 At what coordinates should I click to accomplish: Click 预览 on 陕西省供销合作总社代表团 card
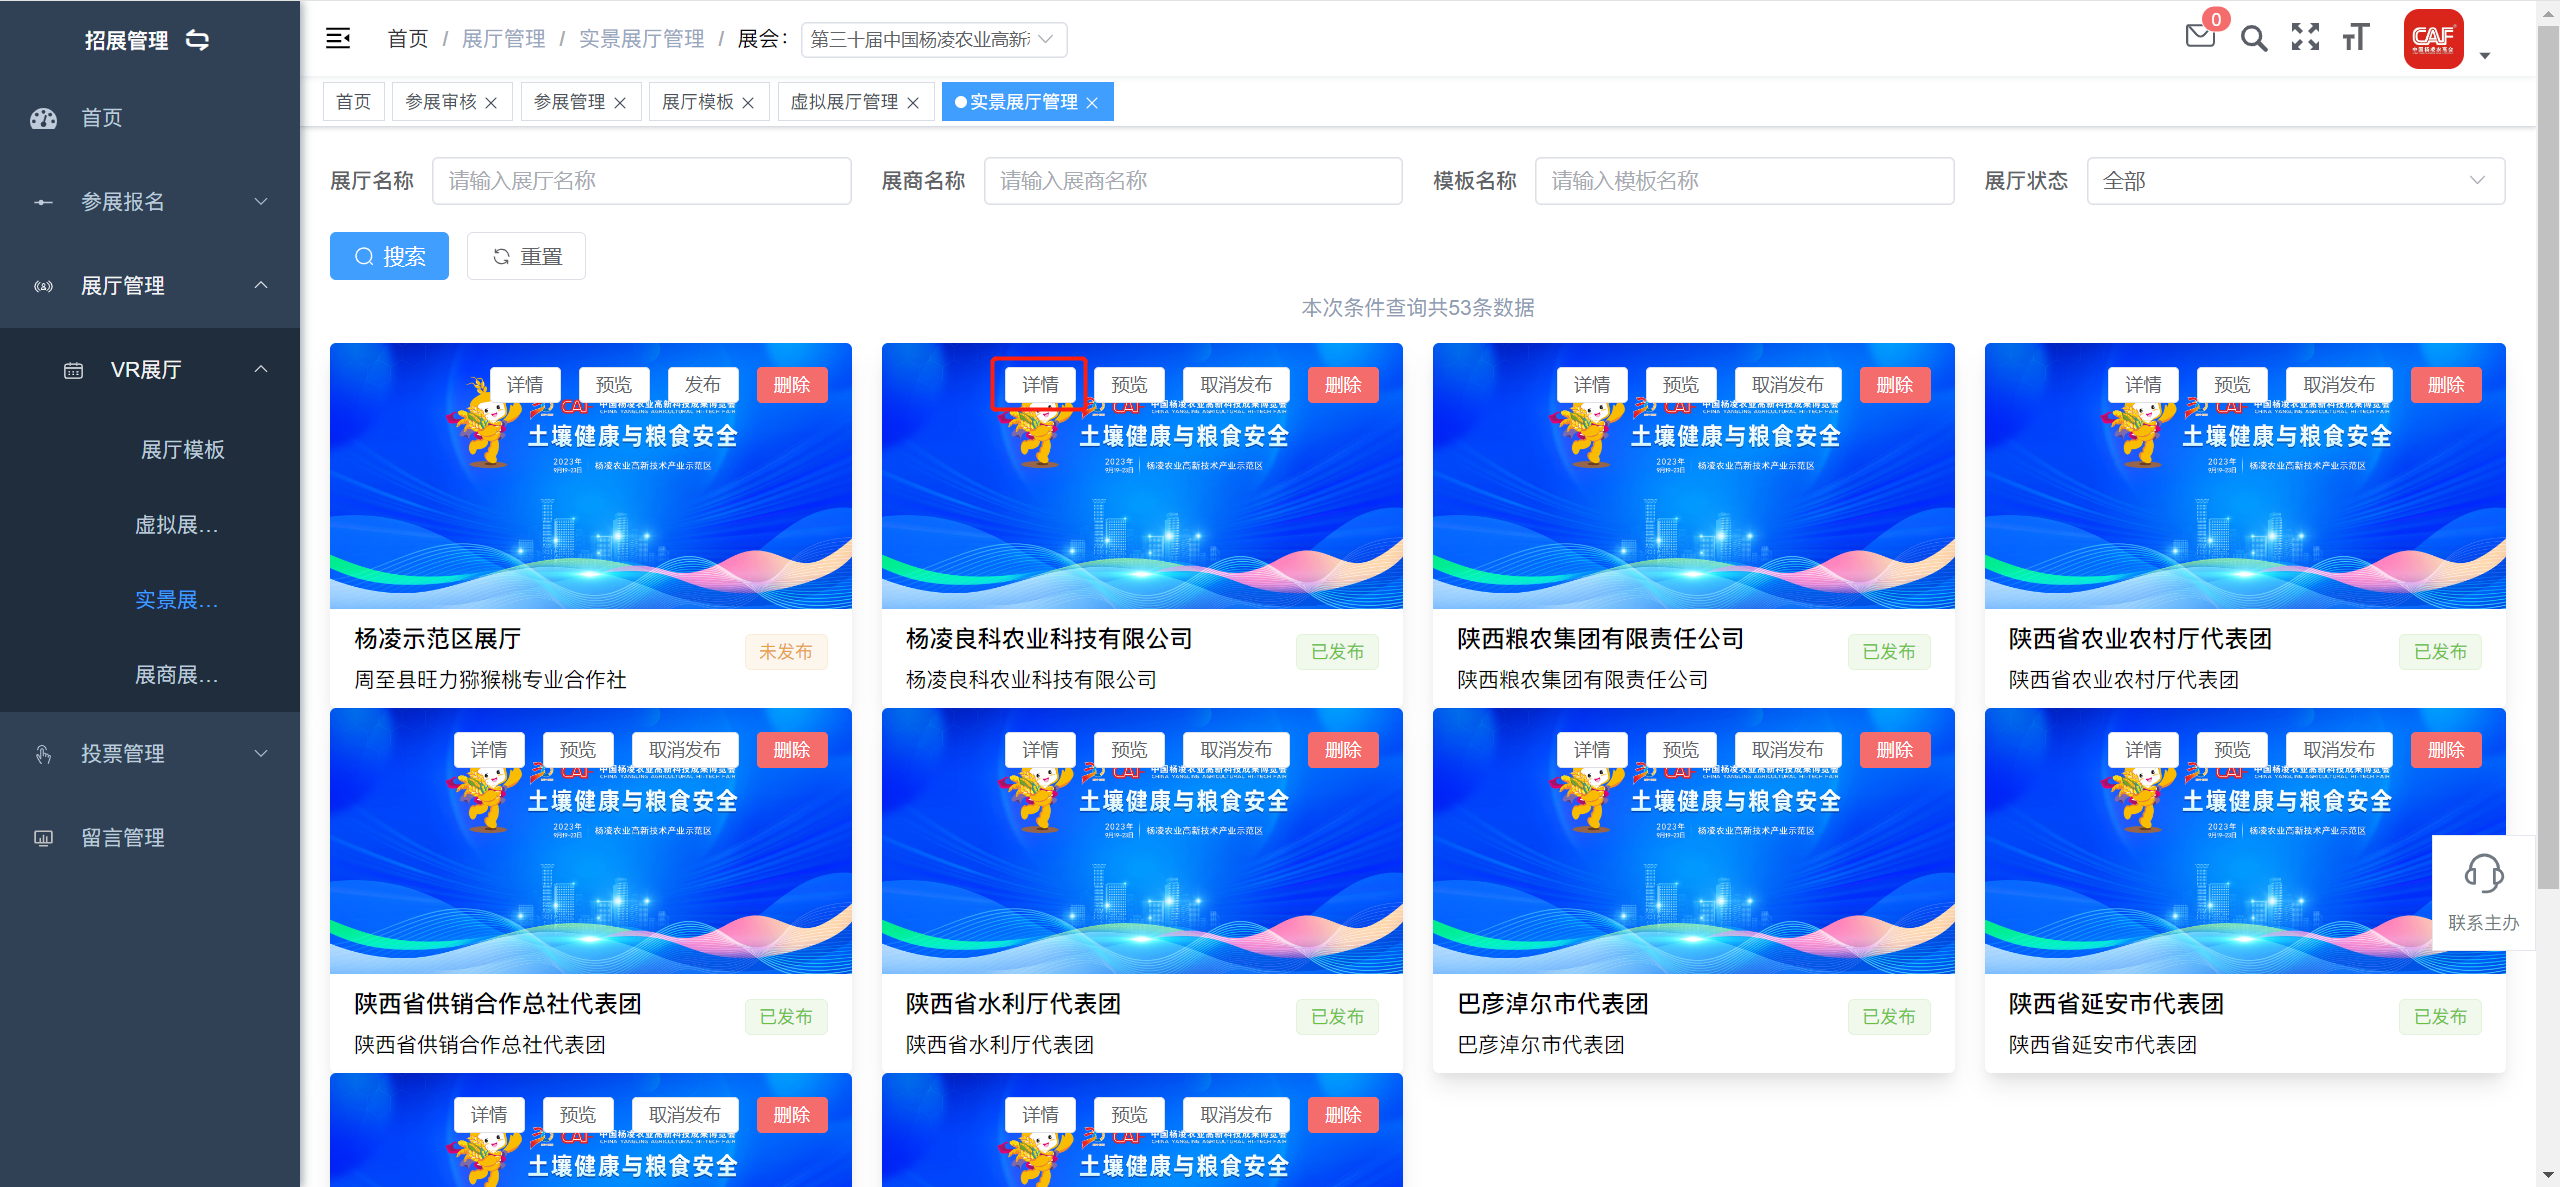coord(578,750)
